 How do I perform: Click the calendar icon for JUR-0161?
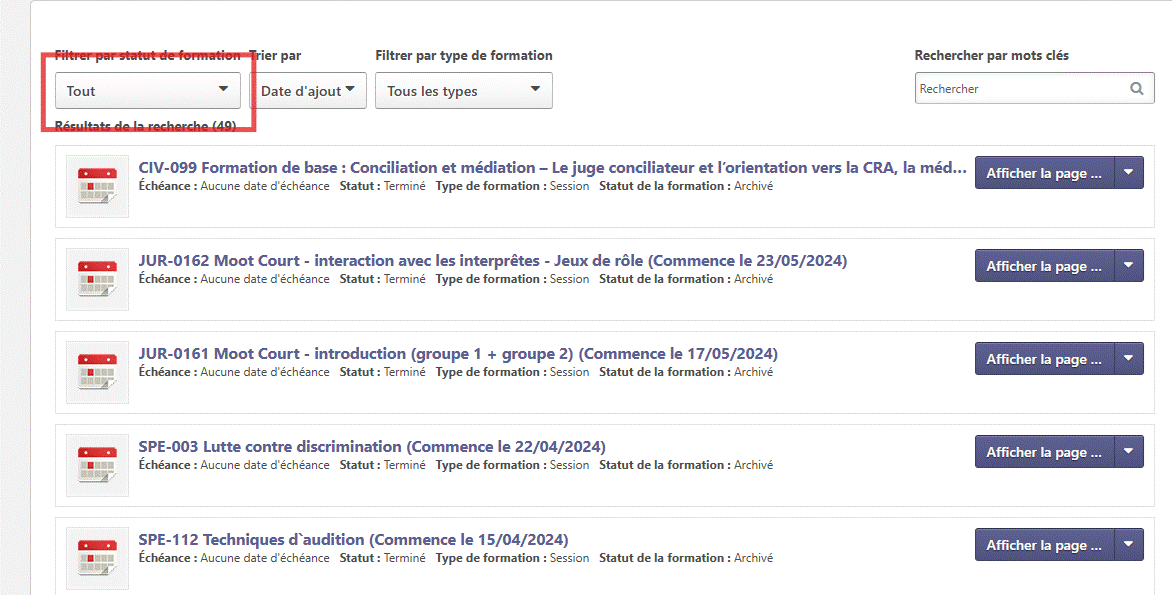[x=96, y=371]
